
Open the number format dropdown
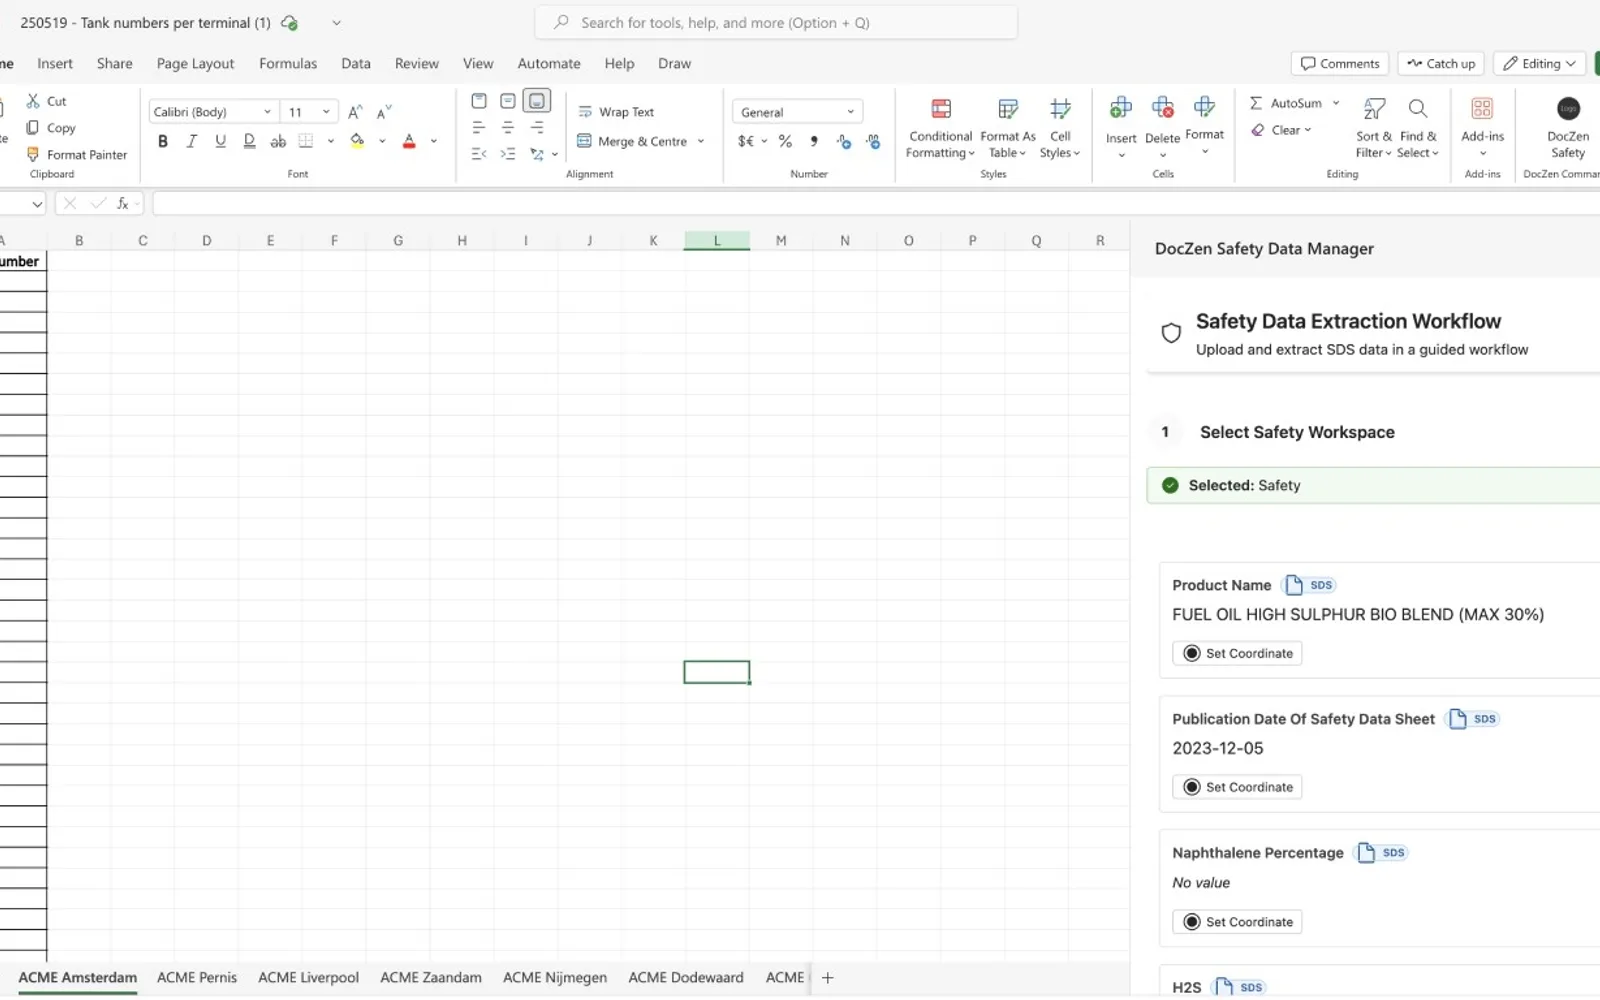pyautogui.click(x=851, y=112)
